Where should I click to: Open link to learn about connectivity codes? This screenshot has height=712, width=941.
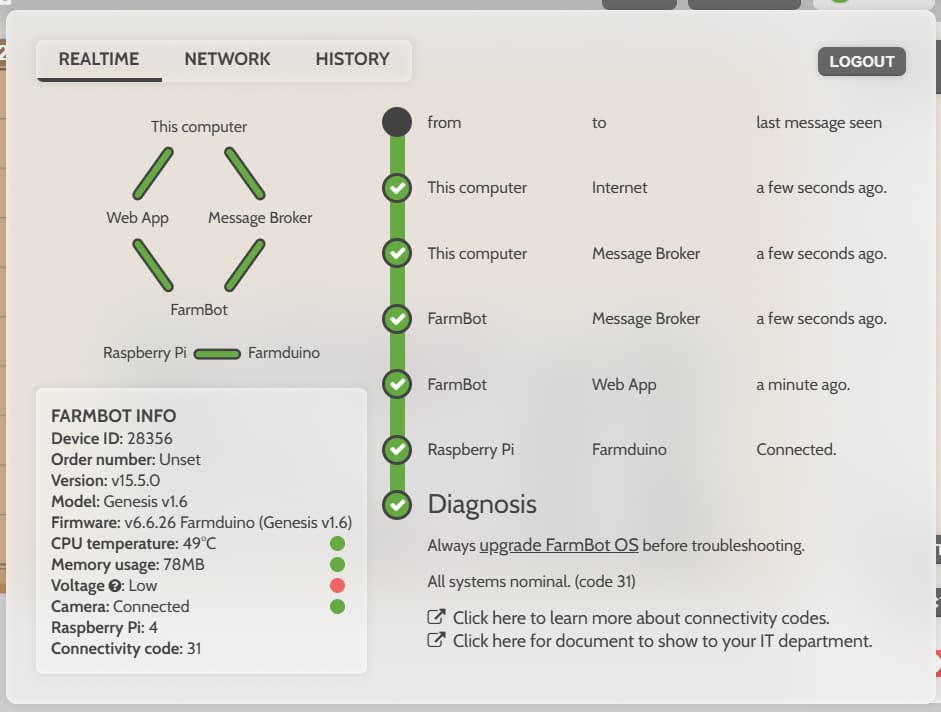[x=641, y=618]
